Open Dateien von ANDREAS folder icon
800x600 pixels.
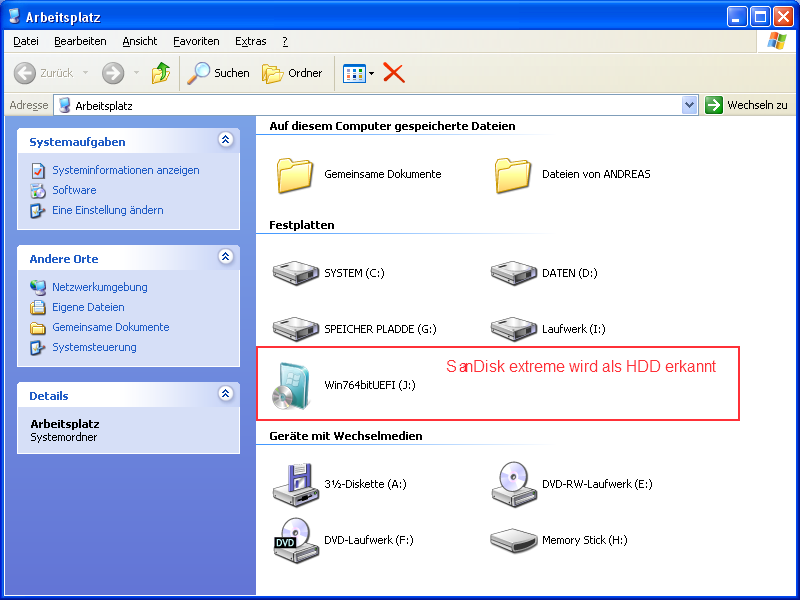point(512,175)
